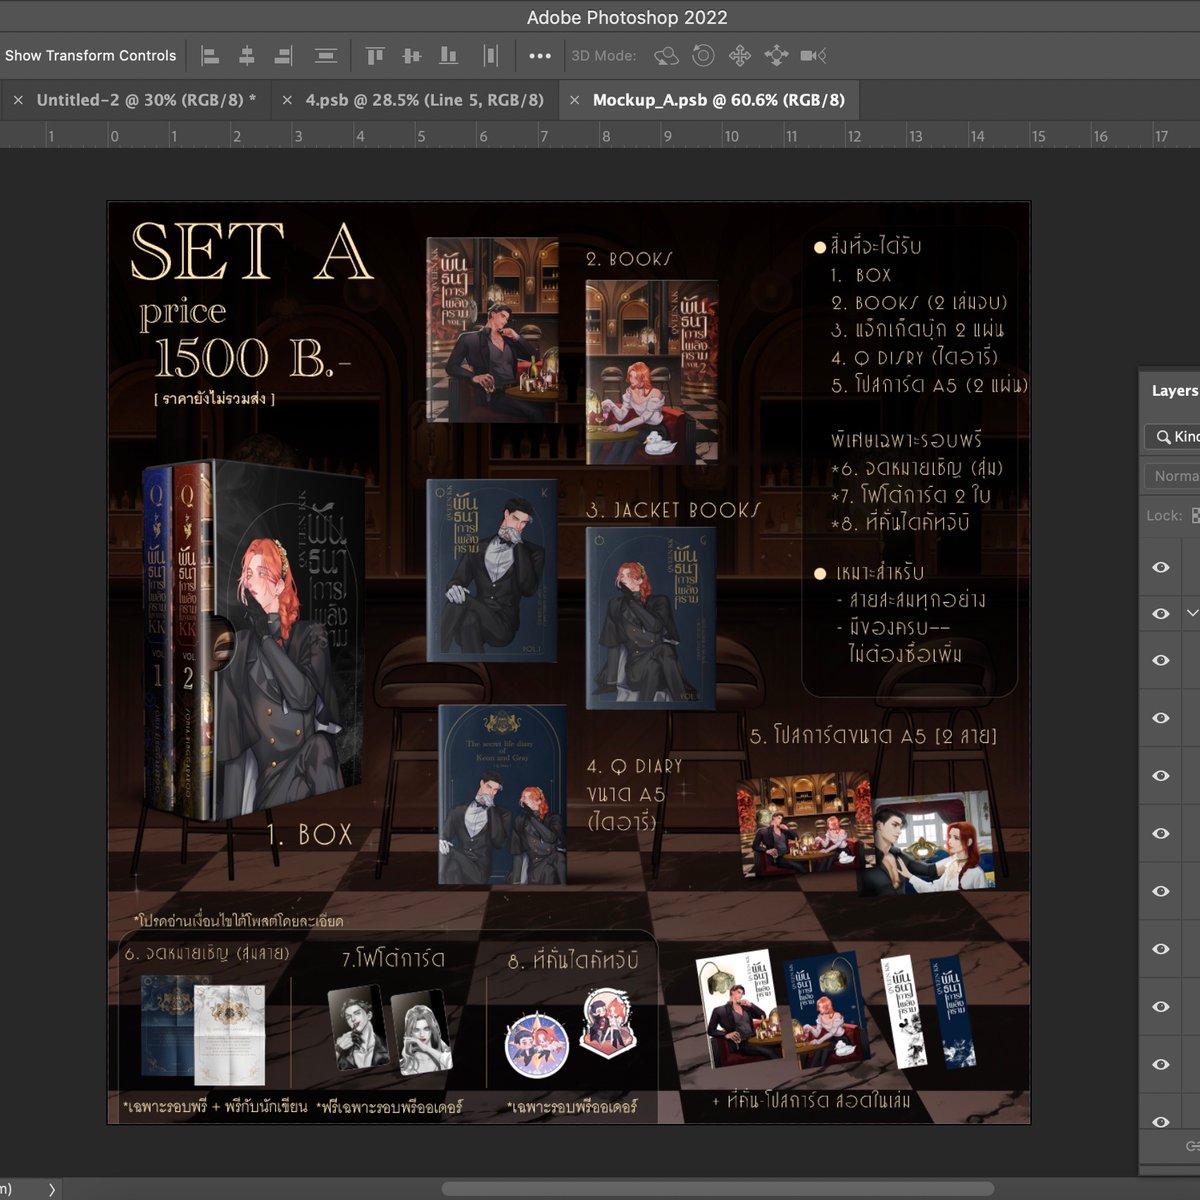Close the Untitled-2 document tab

[x=18, y=100]
